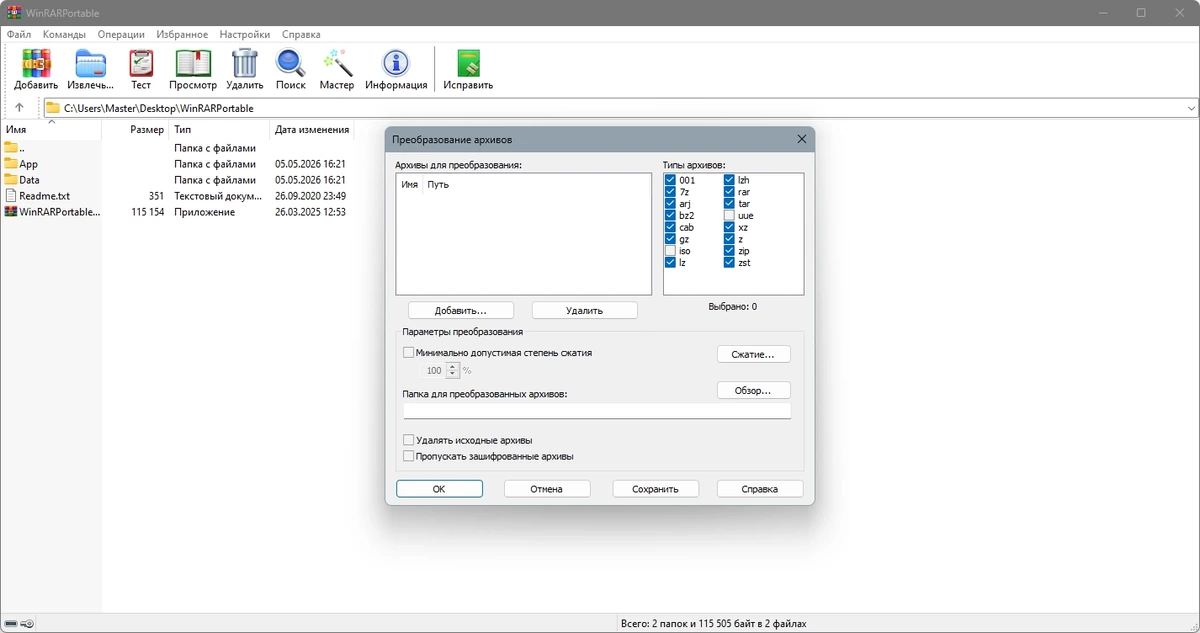This screenshot has width=1200, height=633.
Task: Uncheck the arj archive type
Action: (671, 204)
